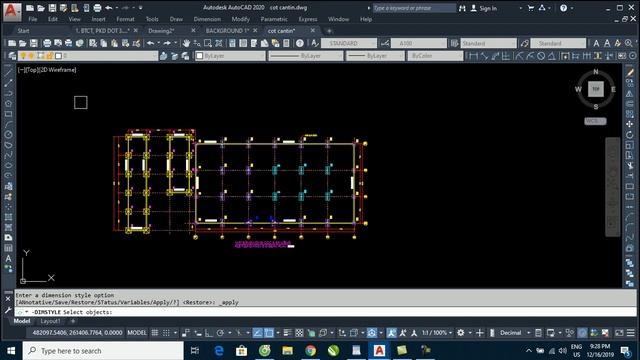Toggle Lineweight display in status bar
Viewport: 640px width, 360px height.
click(288, 333)
